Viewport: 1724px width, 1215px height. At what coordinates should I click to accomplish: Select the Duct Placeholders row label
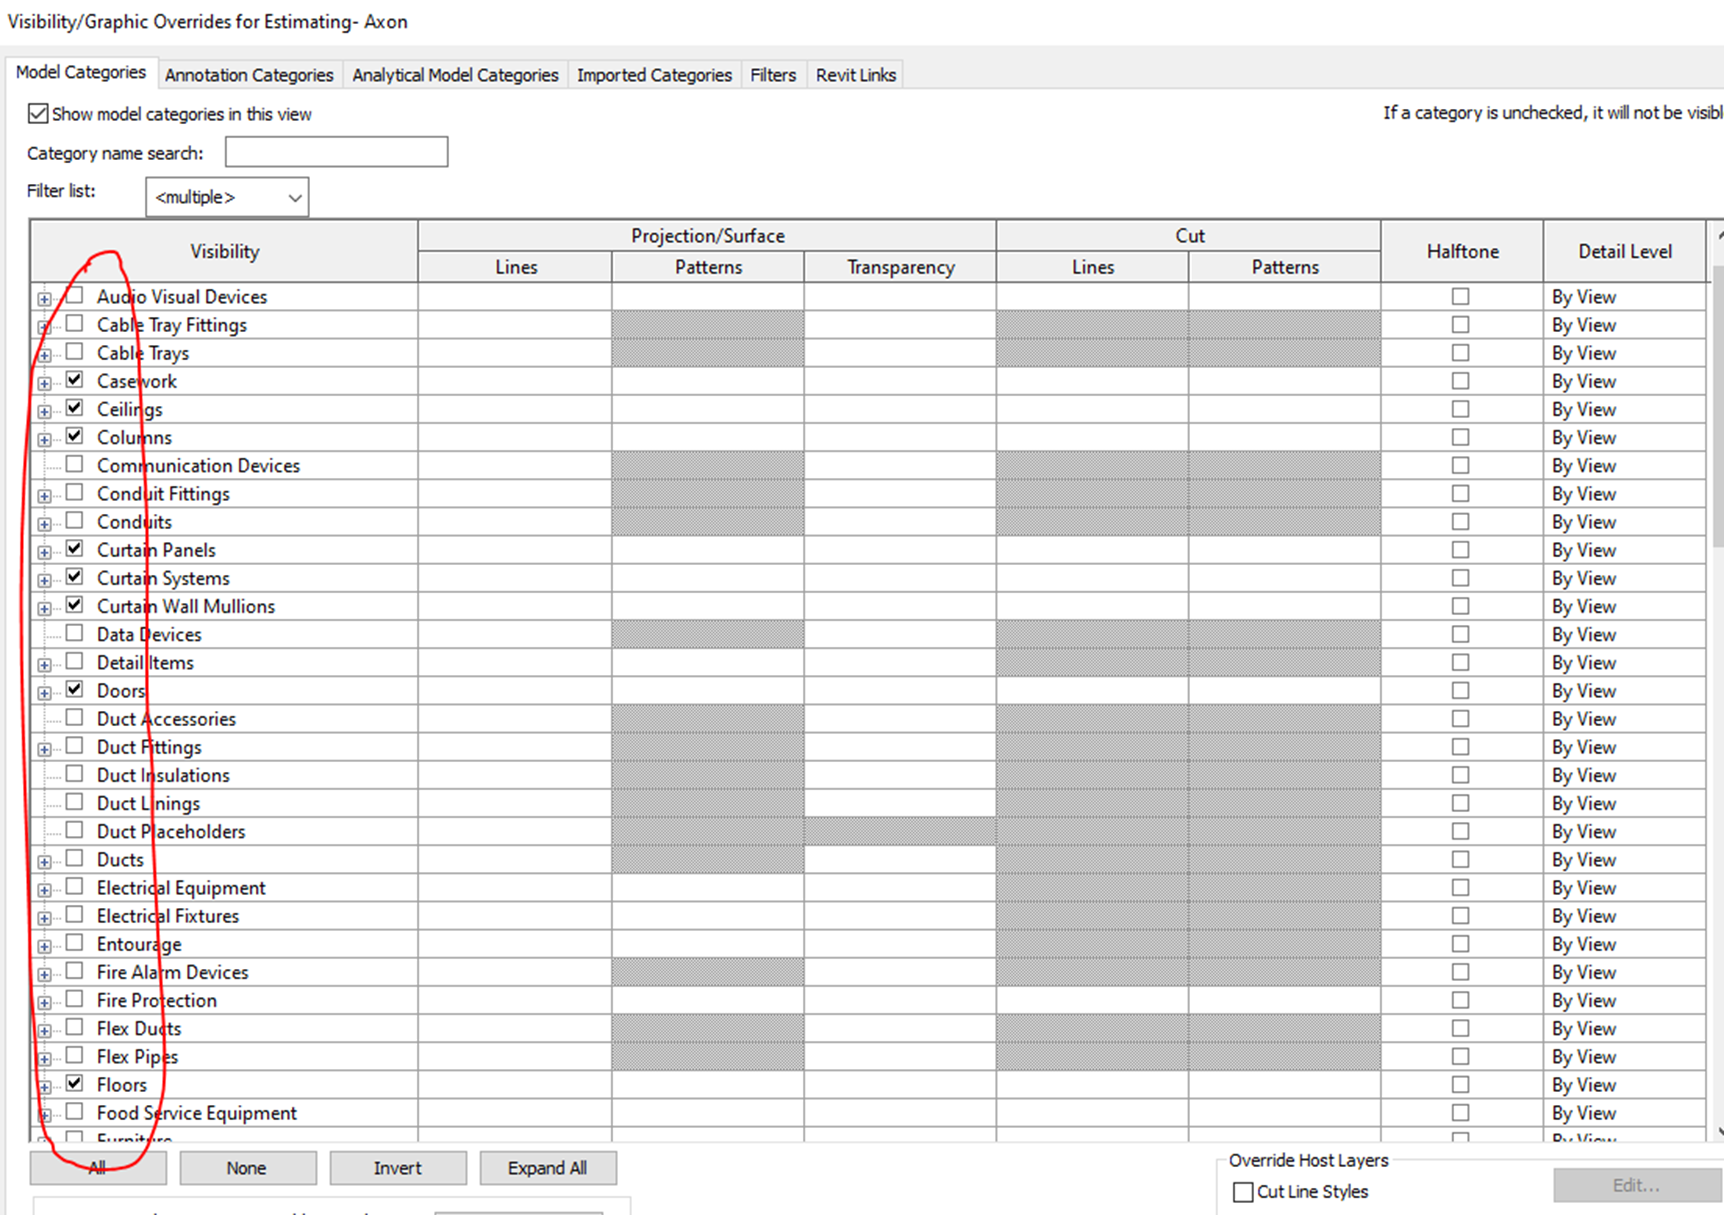[171, 832]
